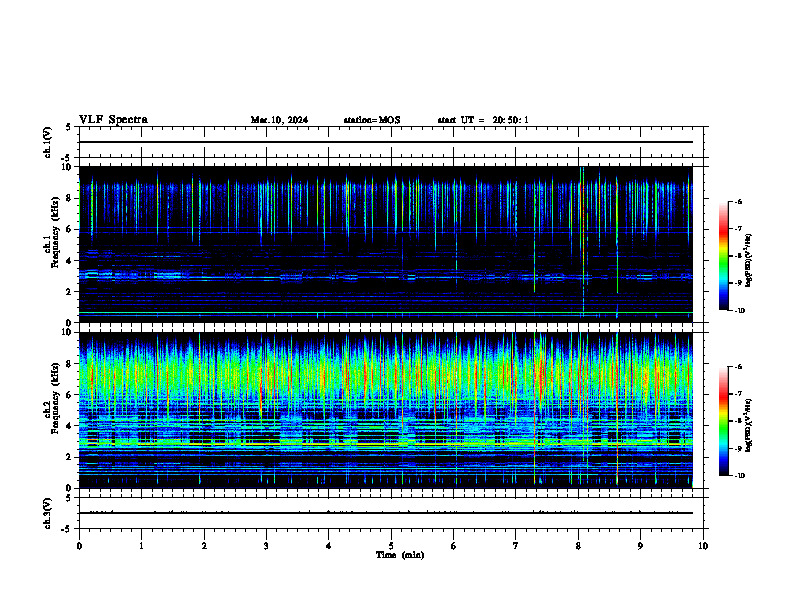The width and height of the screenshot is (792, 612).
Task: Click the "8" tick label on the time axis
Action: coord(578,546)
